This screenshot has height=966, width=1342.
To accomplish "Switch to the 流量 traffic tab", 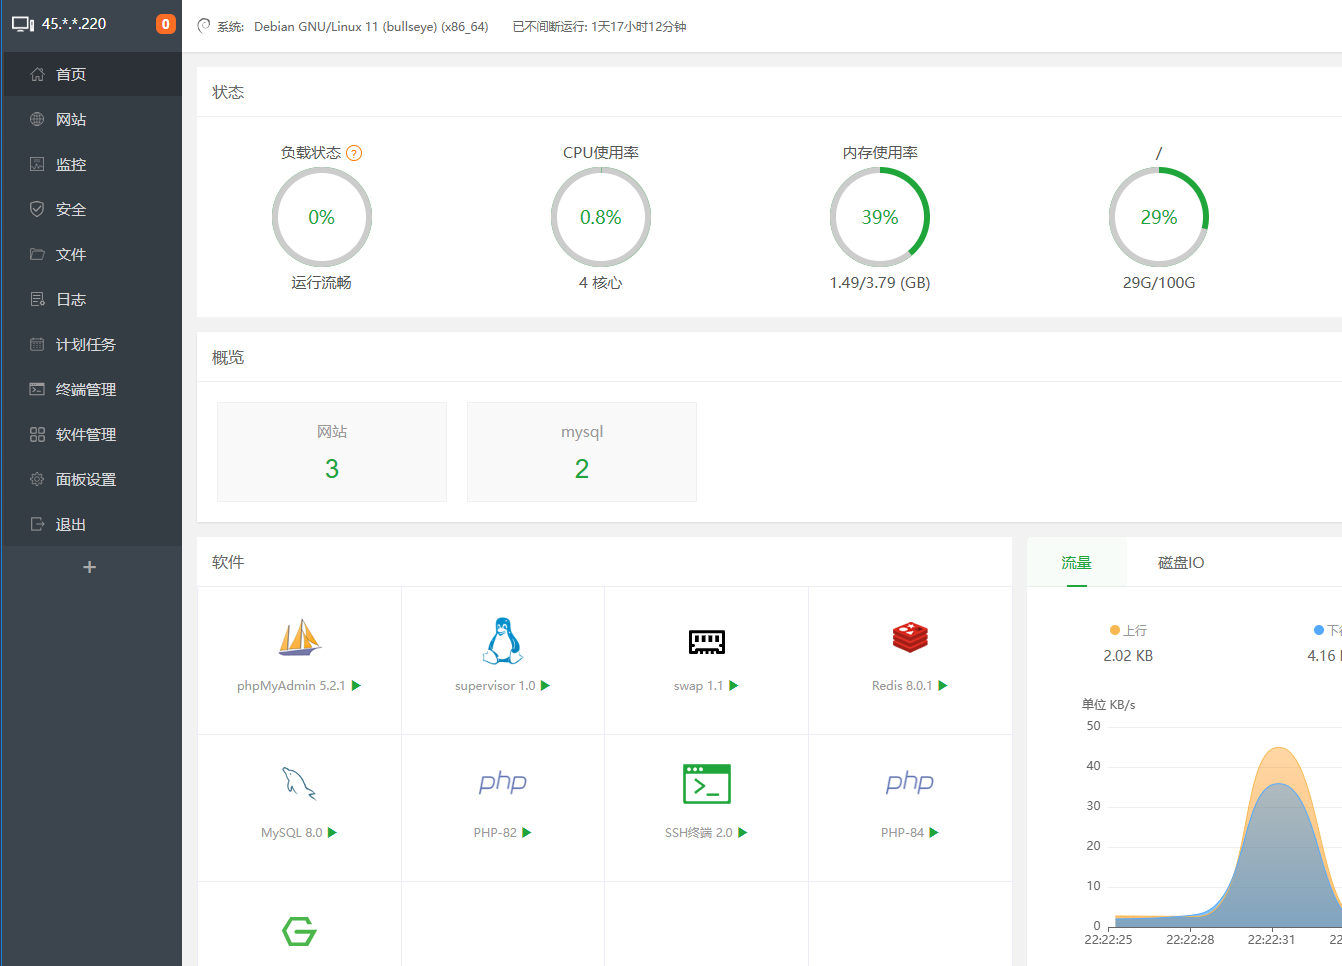I will 1077,563.
